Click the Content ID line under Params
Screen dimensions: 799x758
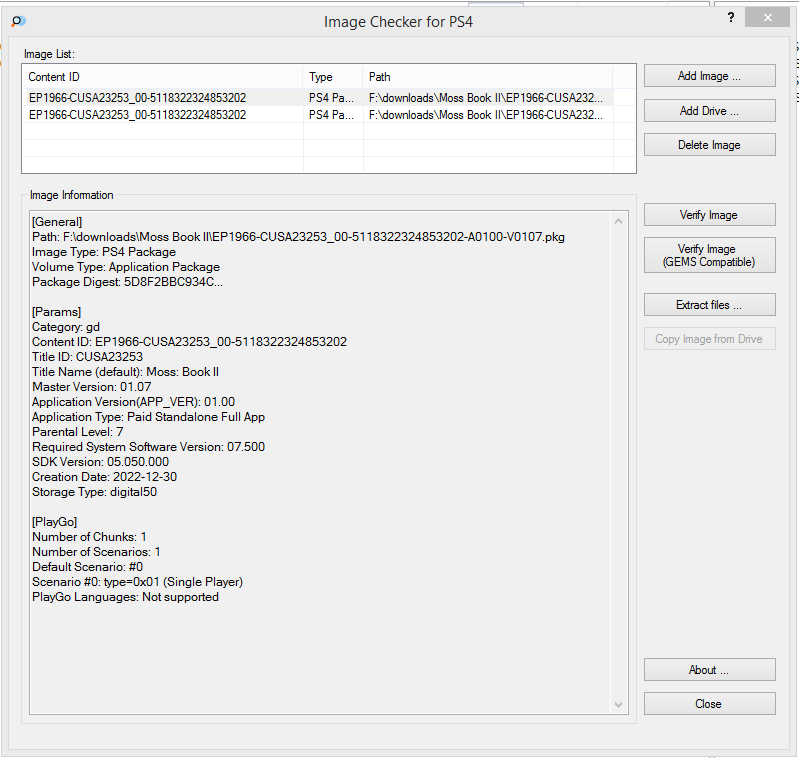[x=189, y=342]
